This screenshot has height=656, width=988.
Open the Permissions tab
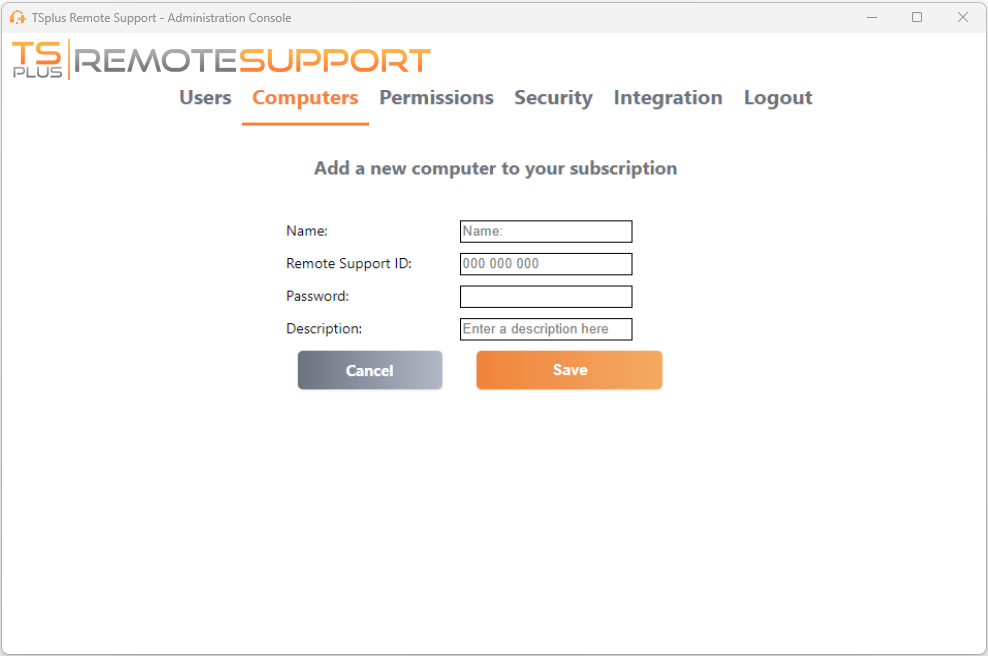(x=436, y=97)
